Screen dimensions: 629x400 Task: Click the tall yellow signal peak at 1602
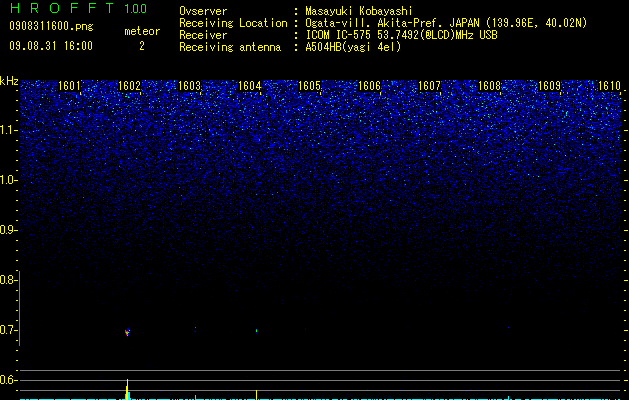127,389
